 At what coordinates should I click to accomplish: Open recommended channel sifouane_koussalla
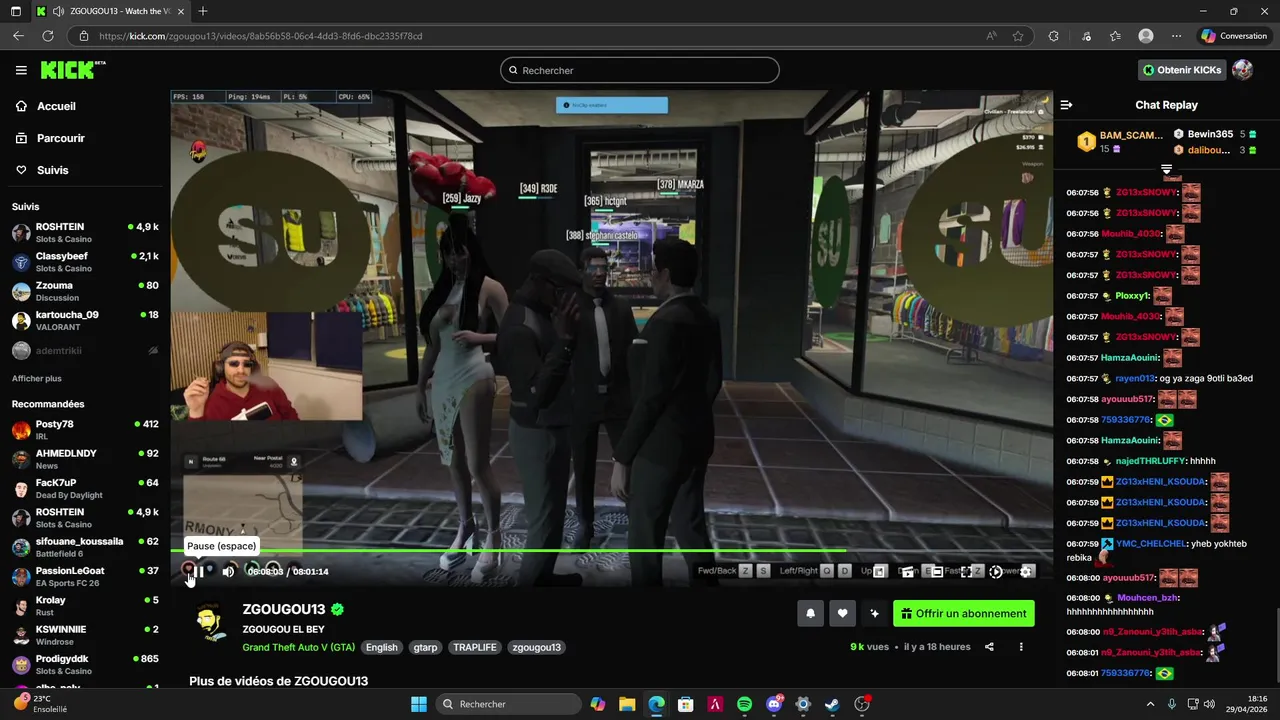[85, 547]
